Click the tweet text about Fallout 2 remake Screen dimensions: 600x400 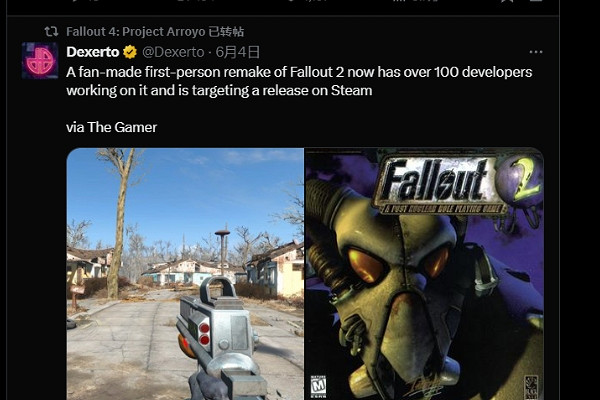(x=299, y=81)
